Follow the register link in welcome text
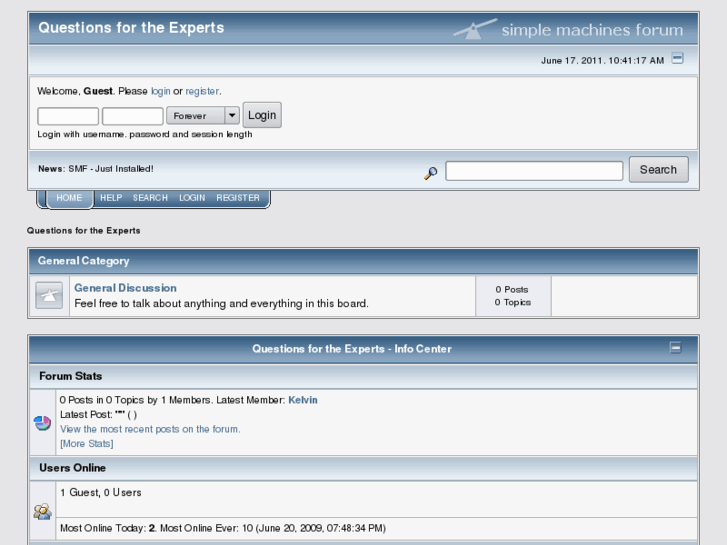 point(202,91)
